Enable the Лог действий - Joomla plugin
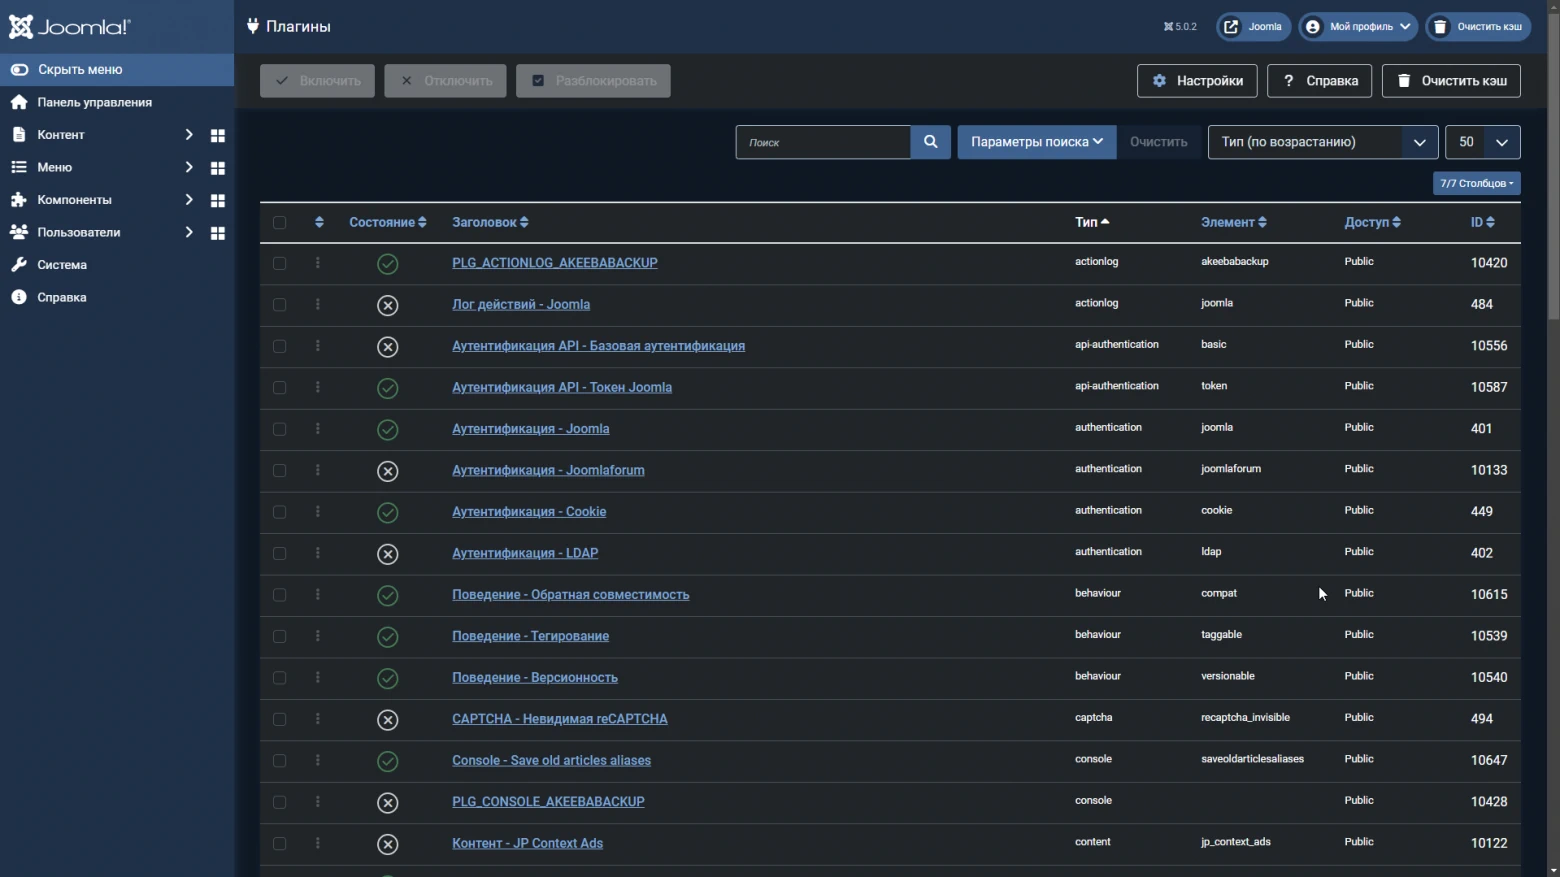 point(388,305)
